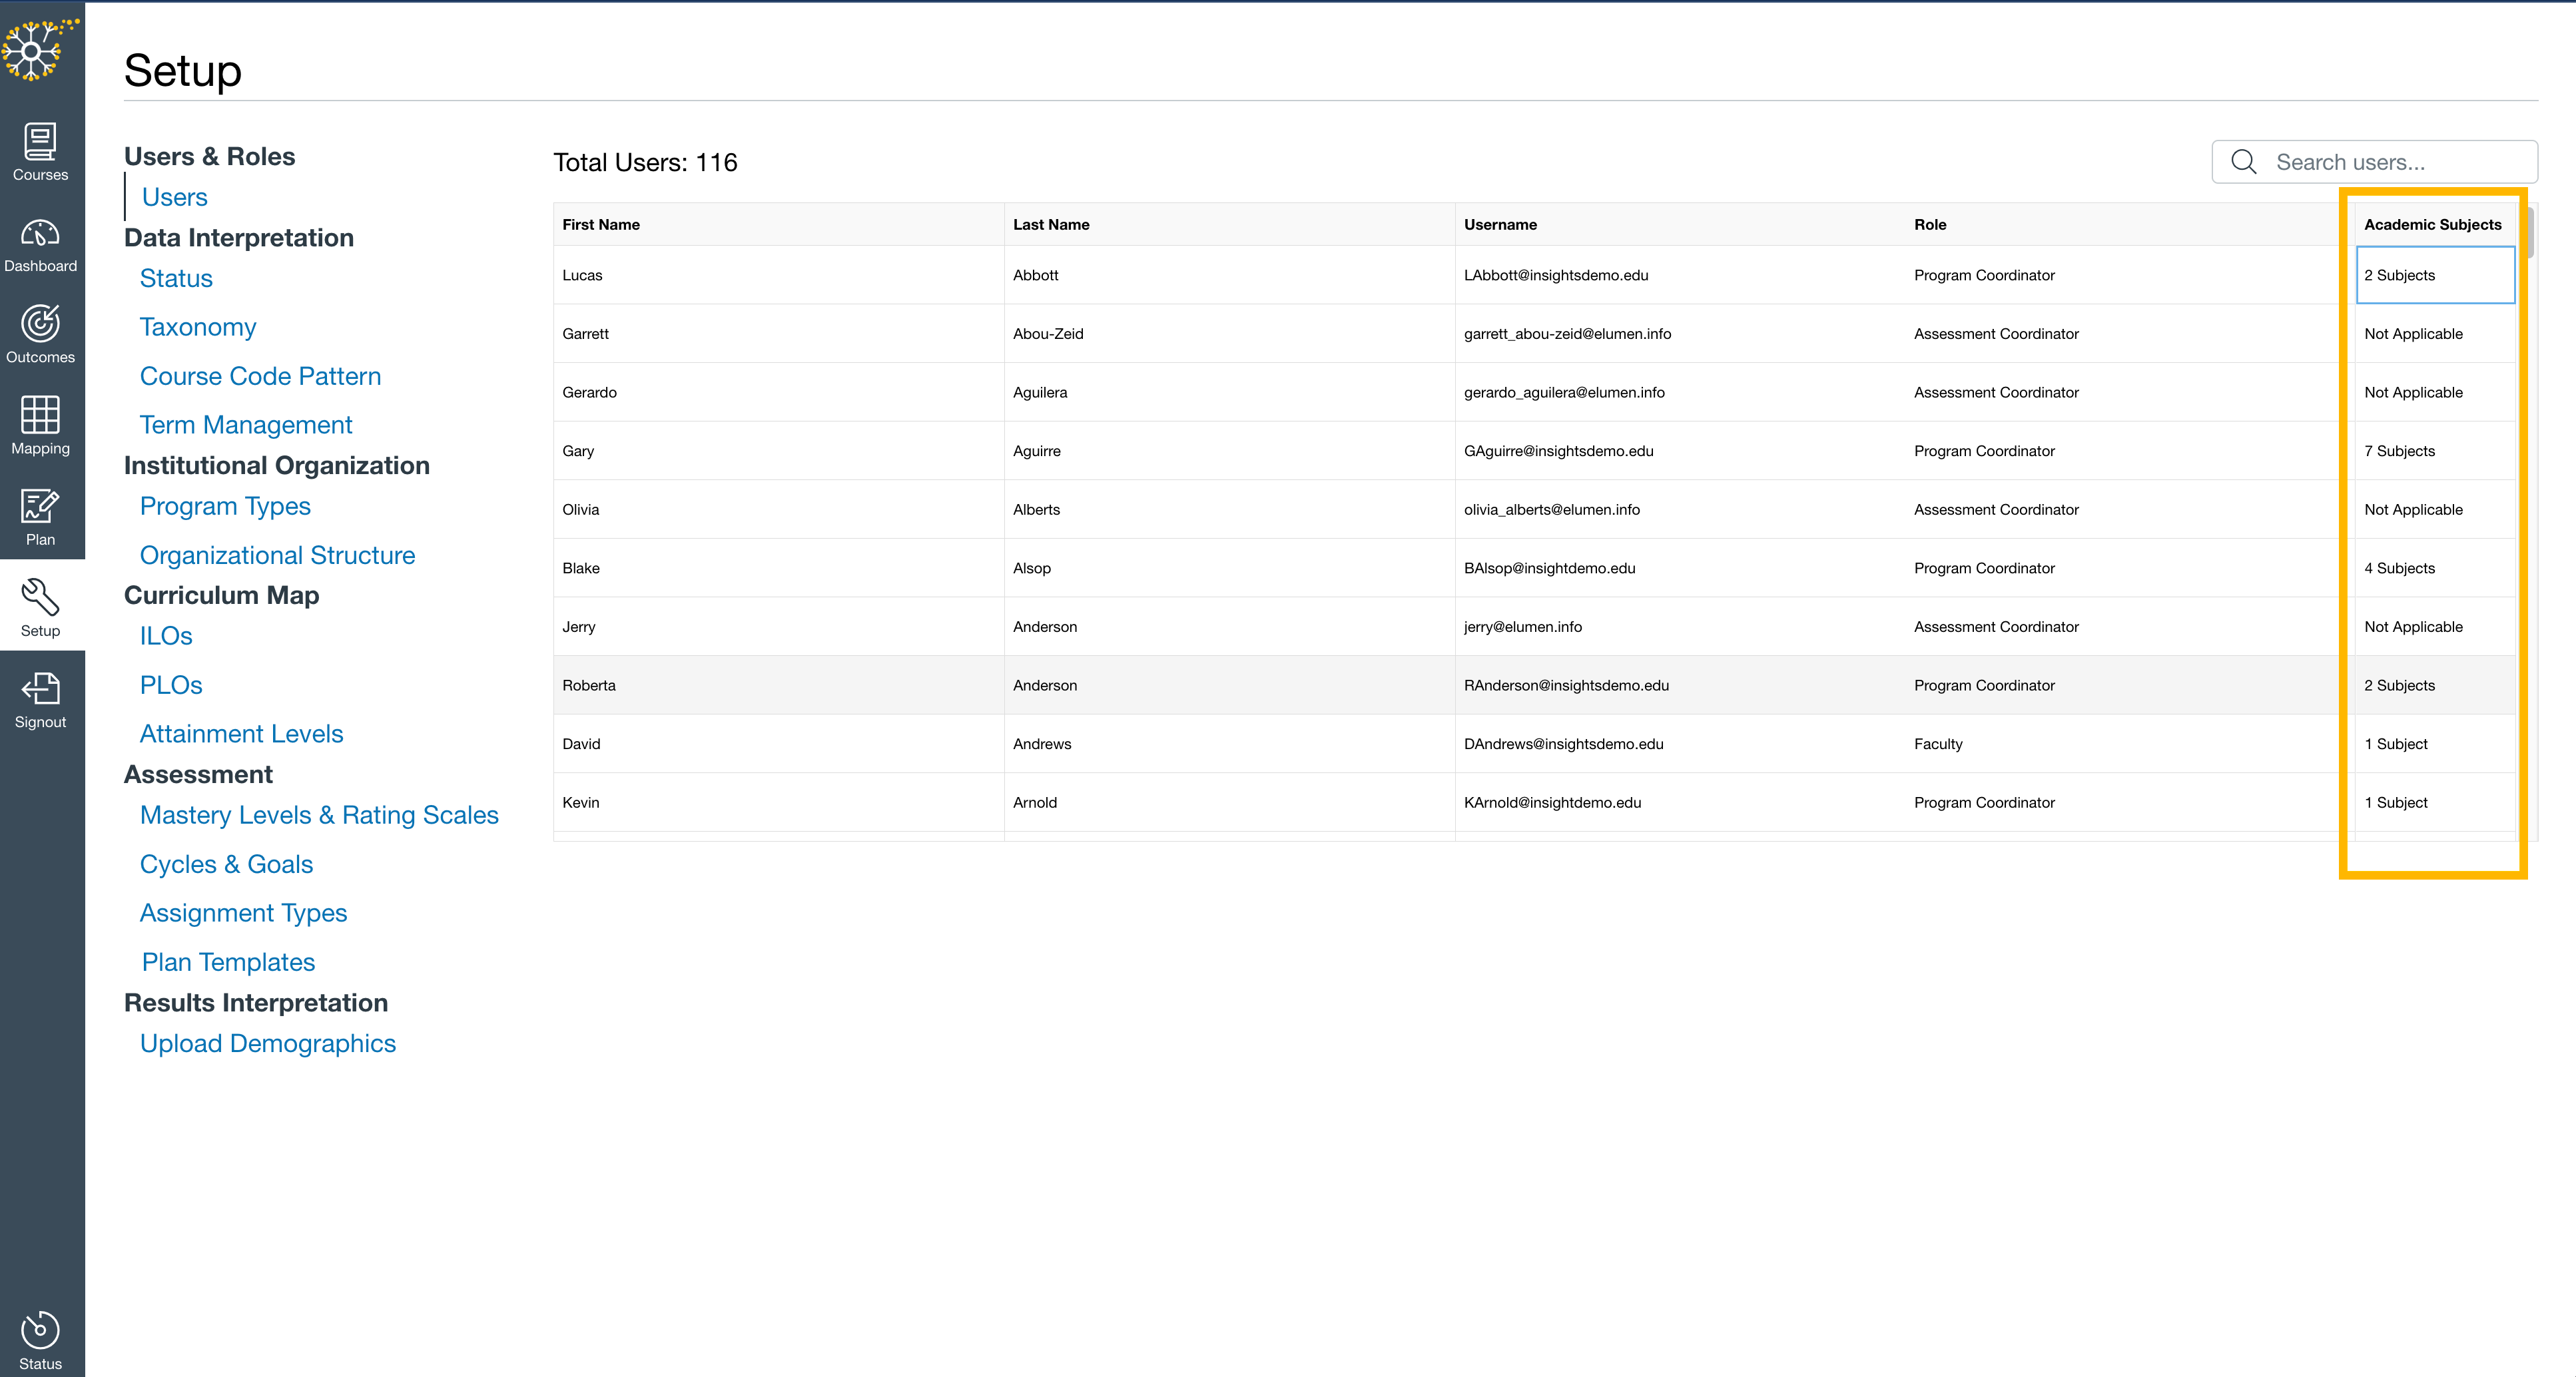Open the Taxonomy link
This screenshot has height=1377, width=2576.
coord(198,327)
